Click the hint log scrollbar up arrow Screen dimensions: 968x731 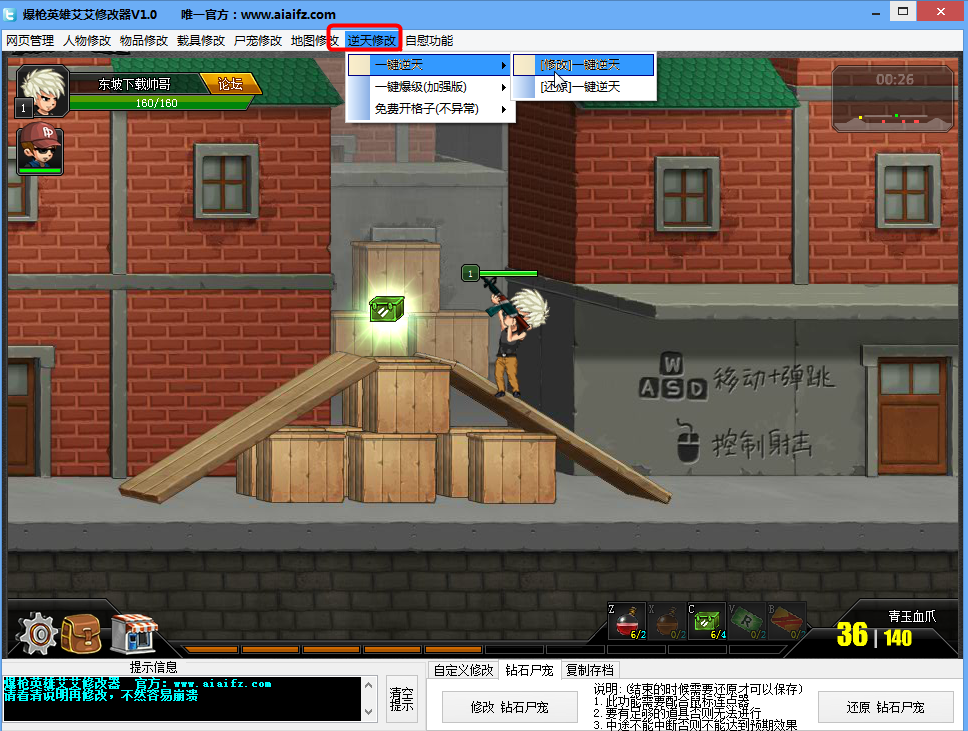tap(369, 685)
